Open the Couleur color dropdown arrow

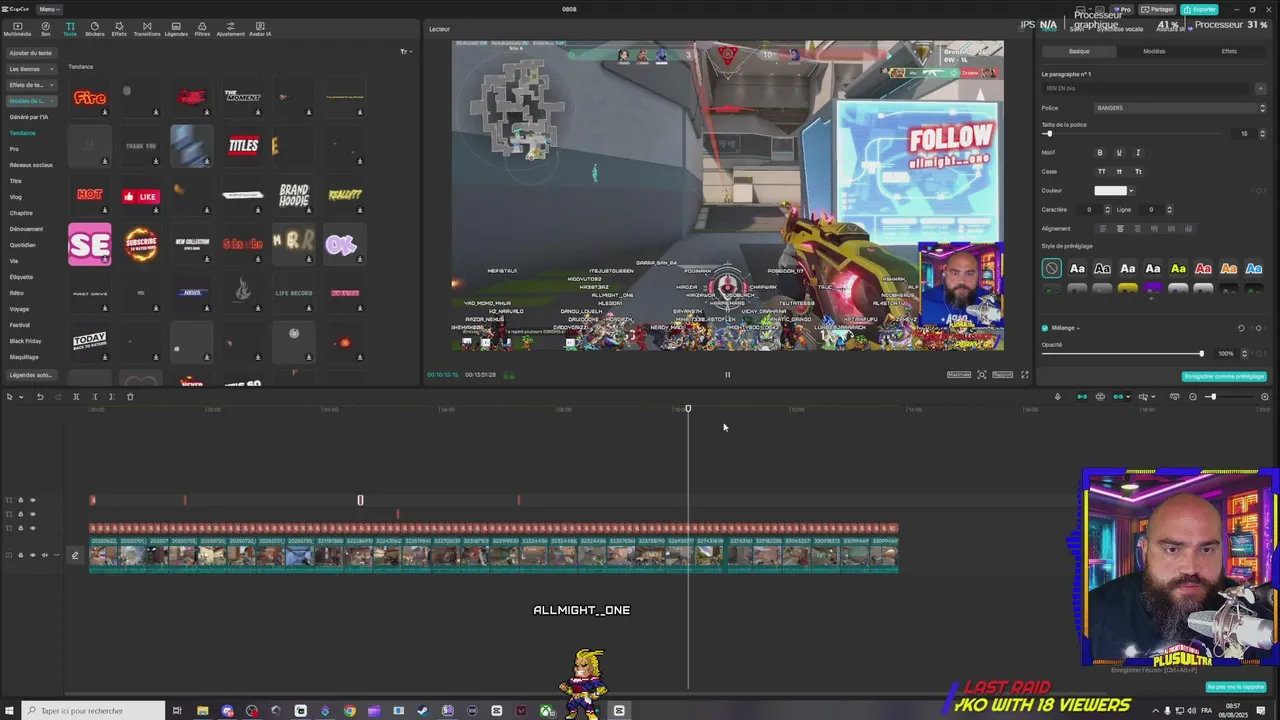[1130, 191]
